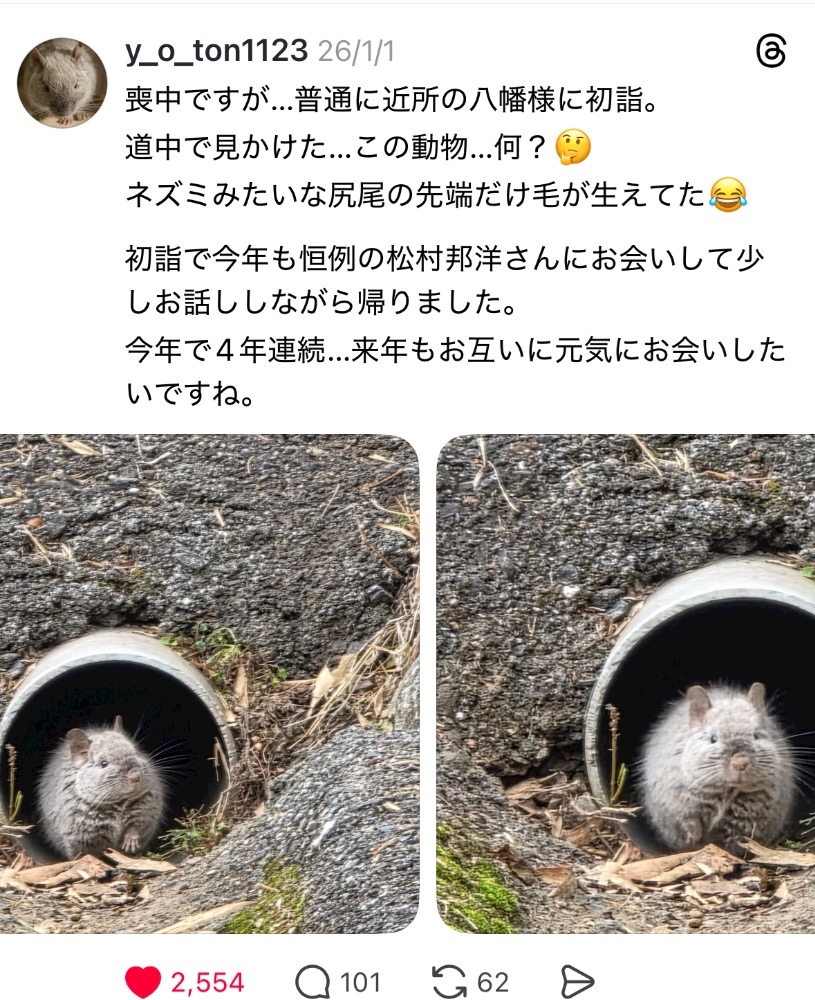Click the laughing tears emoji

728,195
